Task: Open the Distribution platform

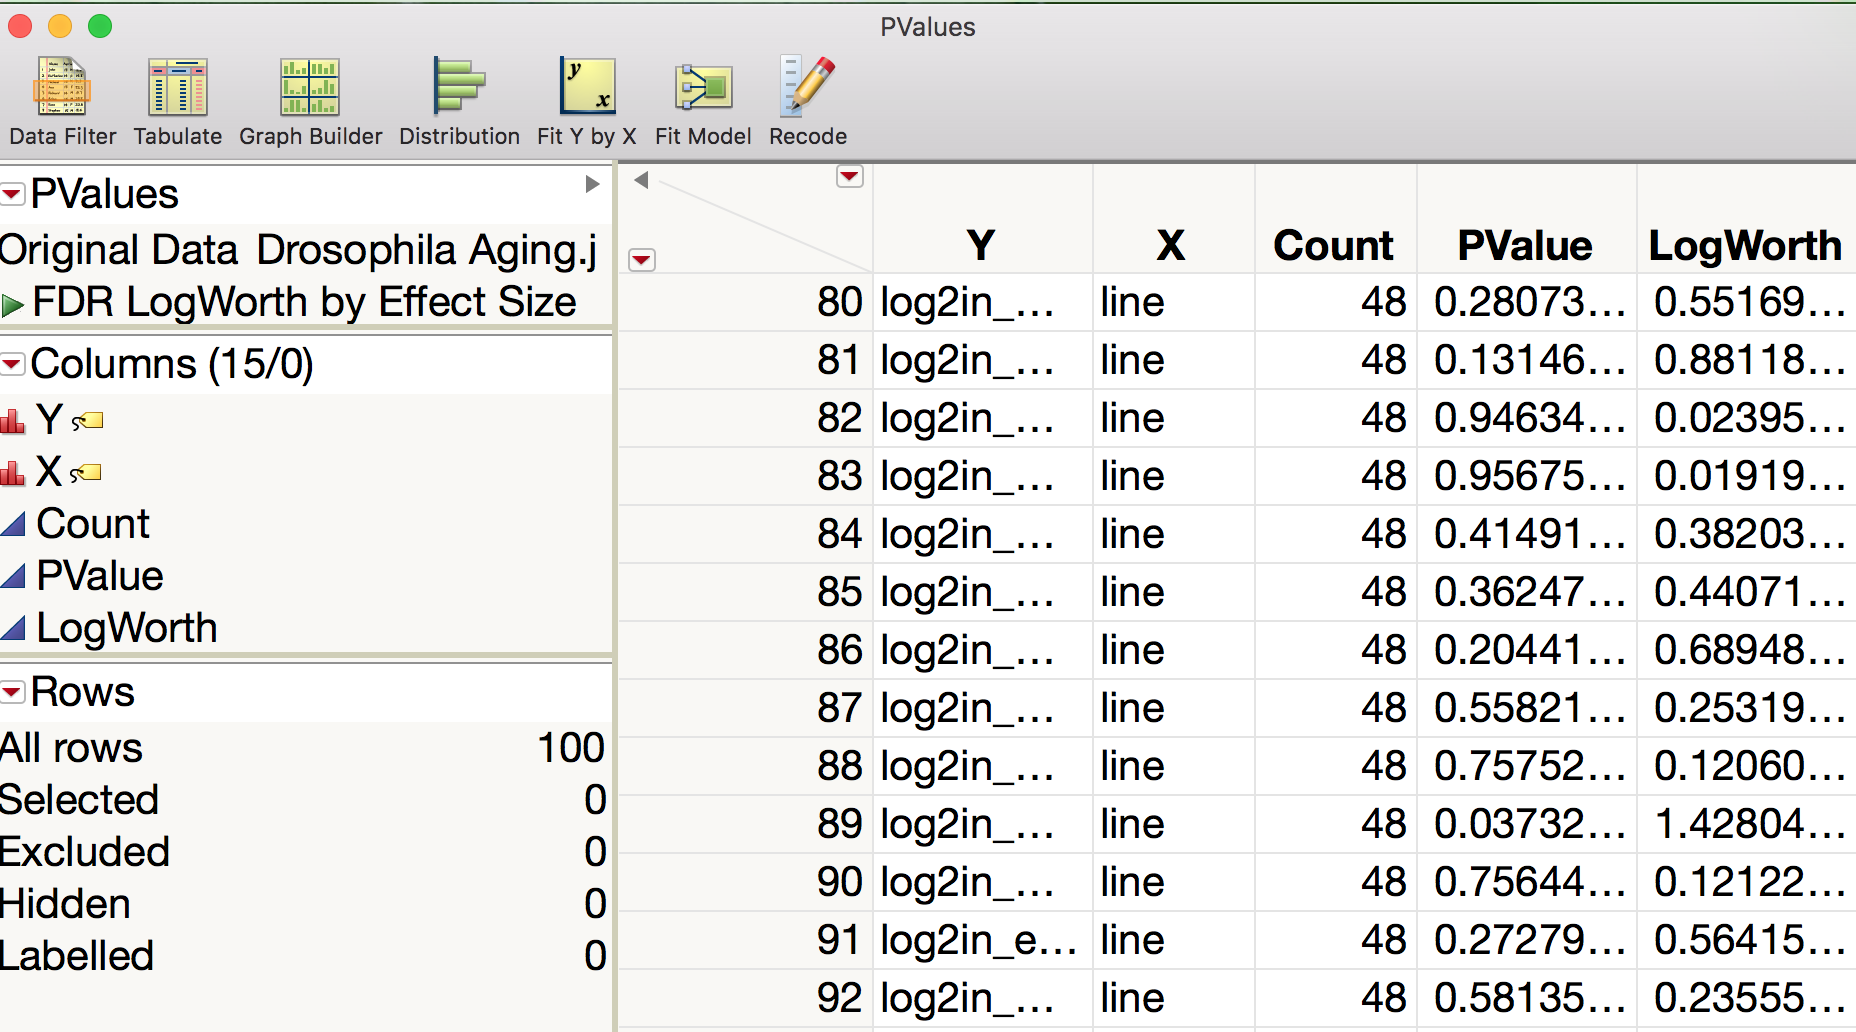Action: 458,95
